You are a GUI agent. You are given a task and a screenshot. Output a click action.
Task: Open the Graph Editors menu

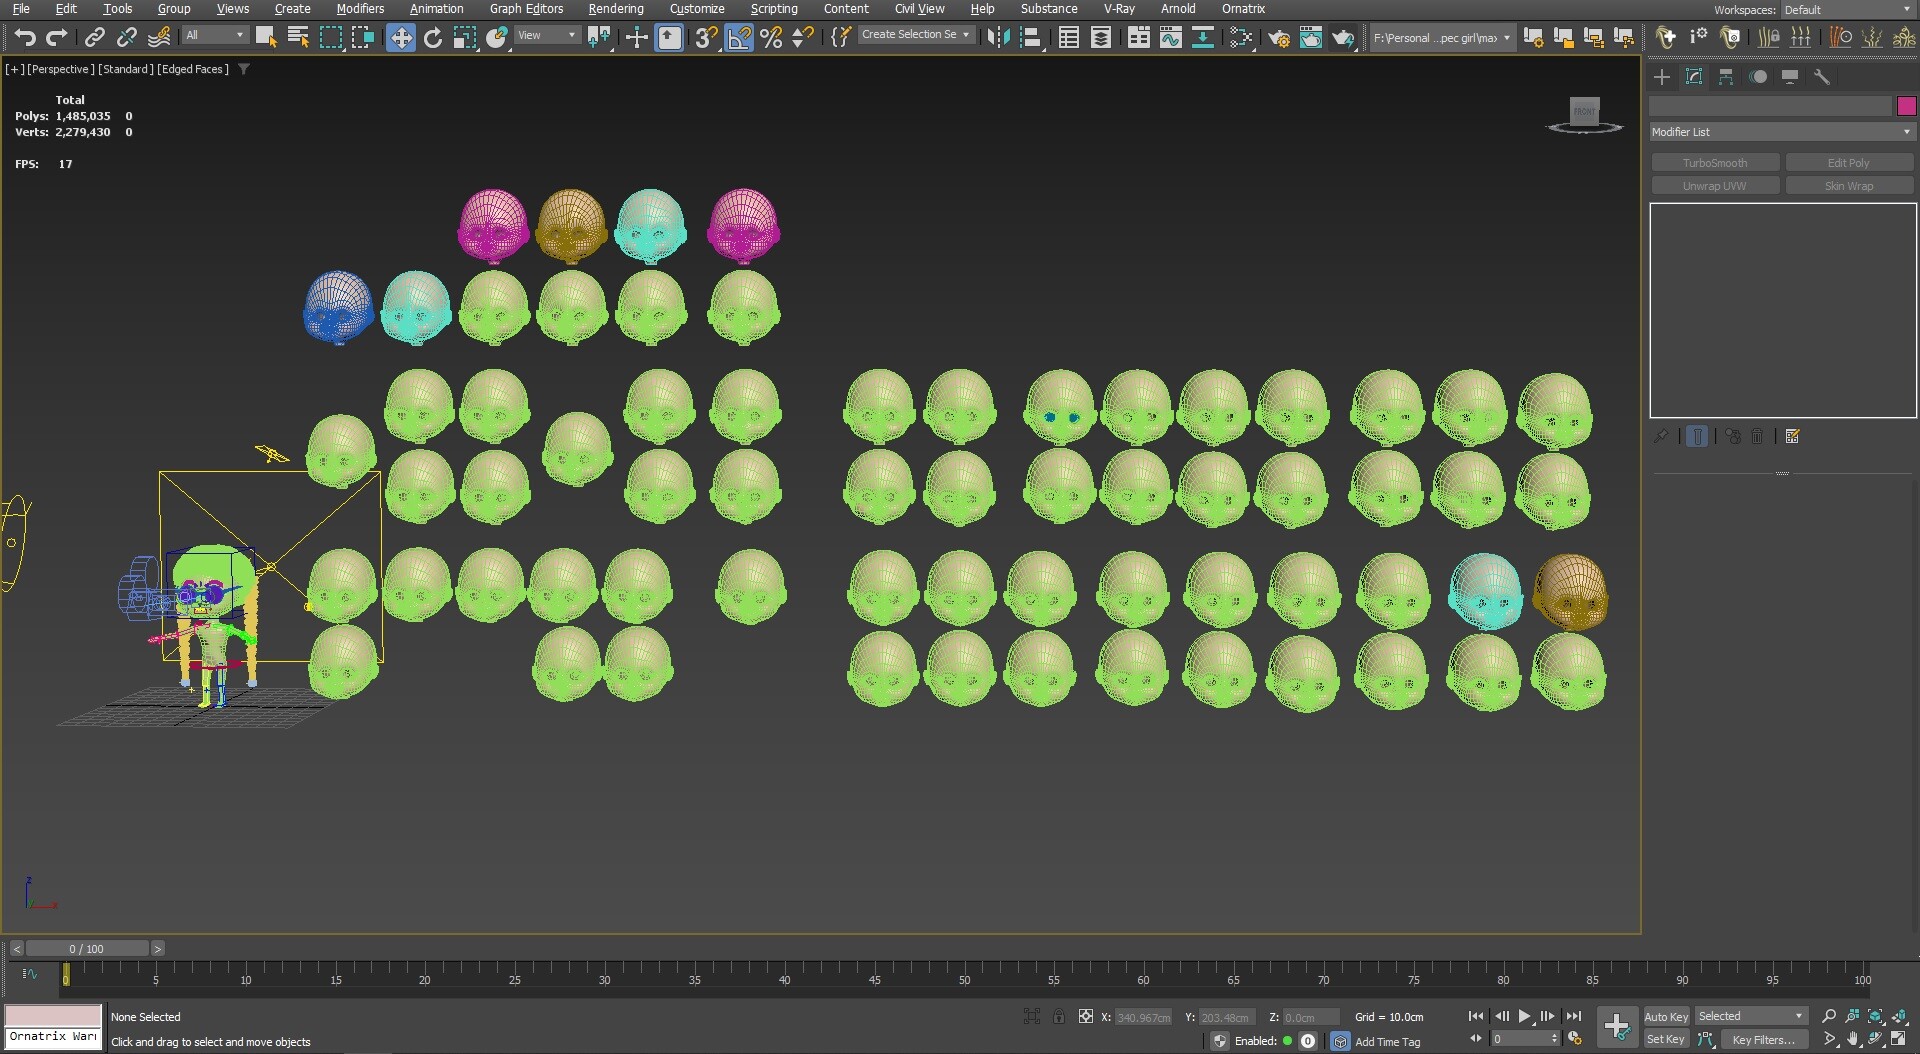tap(526, 9)
